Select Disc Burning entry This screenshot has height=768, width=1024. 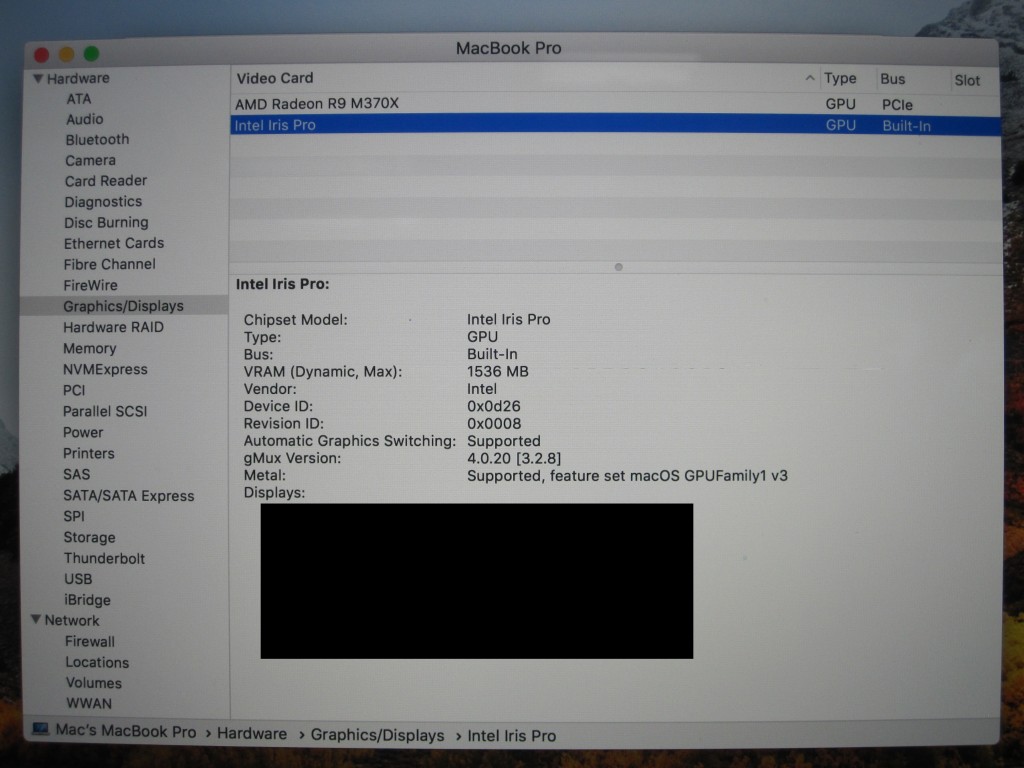tap(106, 222)
